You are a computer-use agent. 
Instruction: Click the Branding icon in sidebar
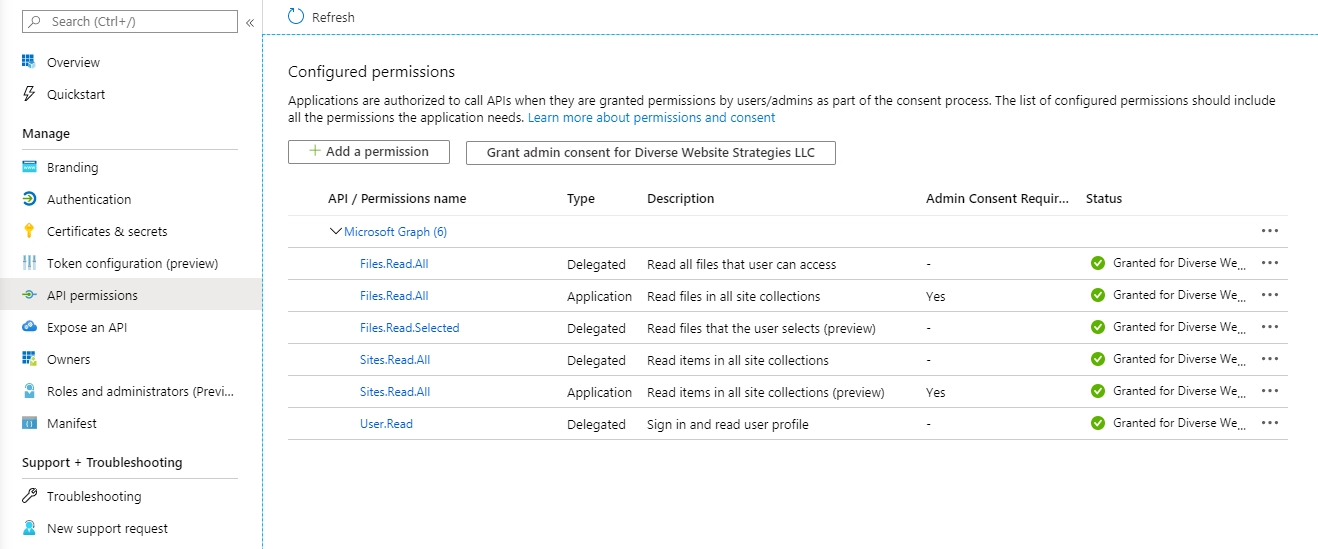[29, 167]
